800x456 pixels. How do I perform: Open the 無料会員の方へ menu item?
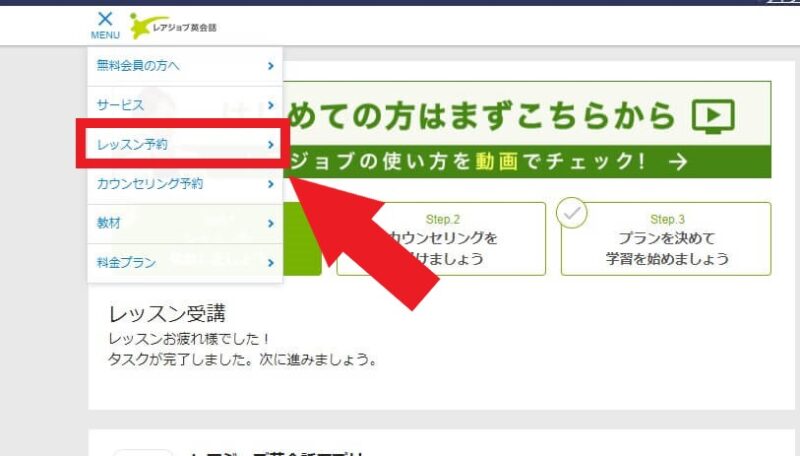pyautogui.click(x=138, y=66)
